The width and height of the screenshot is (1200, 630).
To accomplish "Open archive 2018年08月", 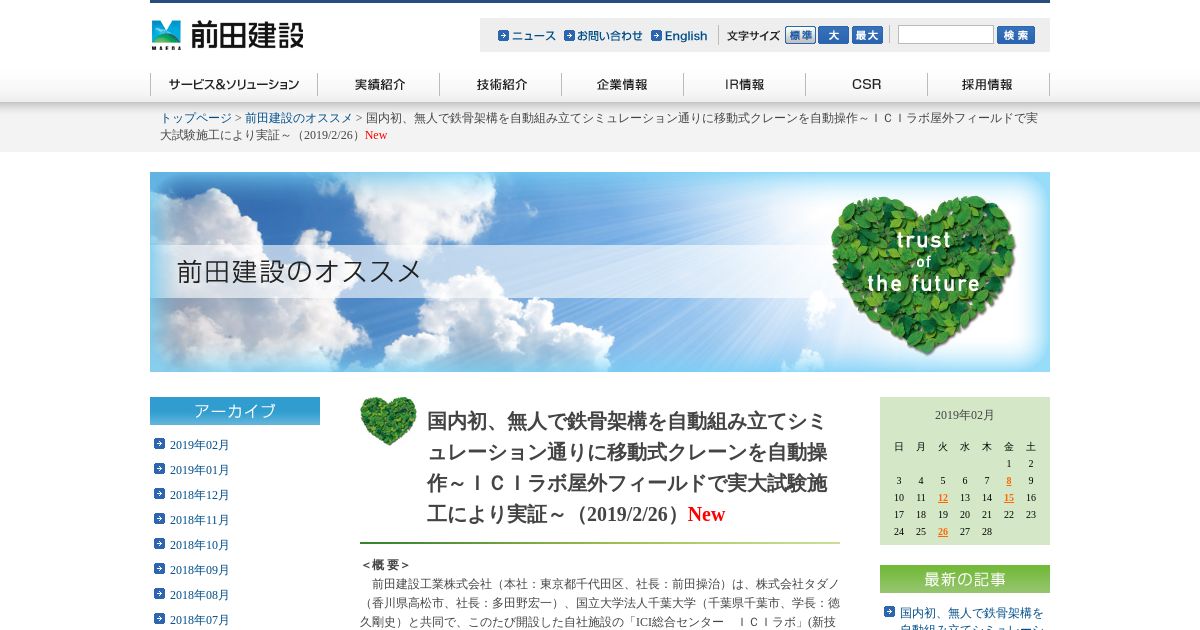I will (200, 595).
